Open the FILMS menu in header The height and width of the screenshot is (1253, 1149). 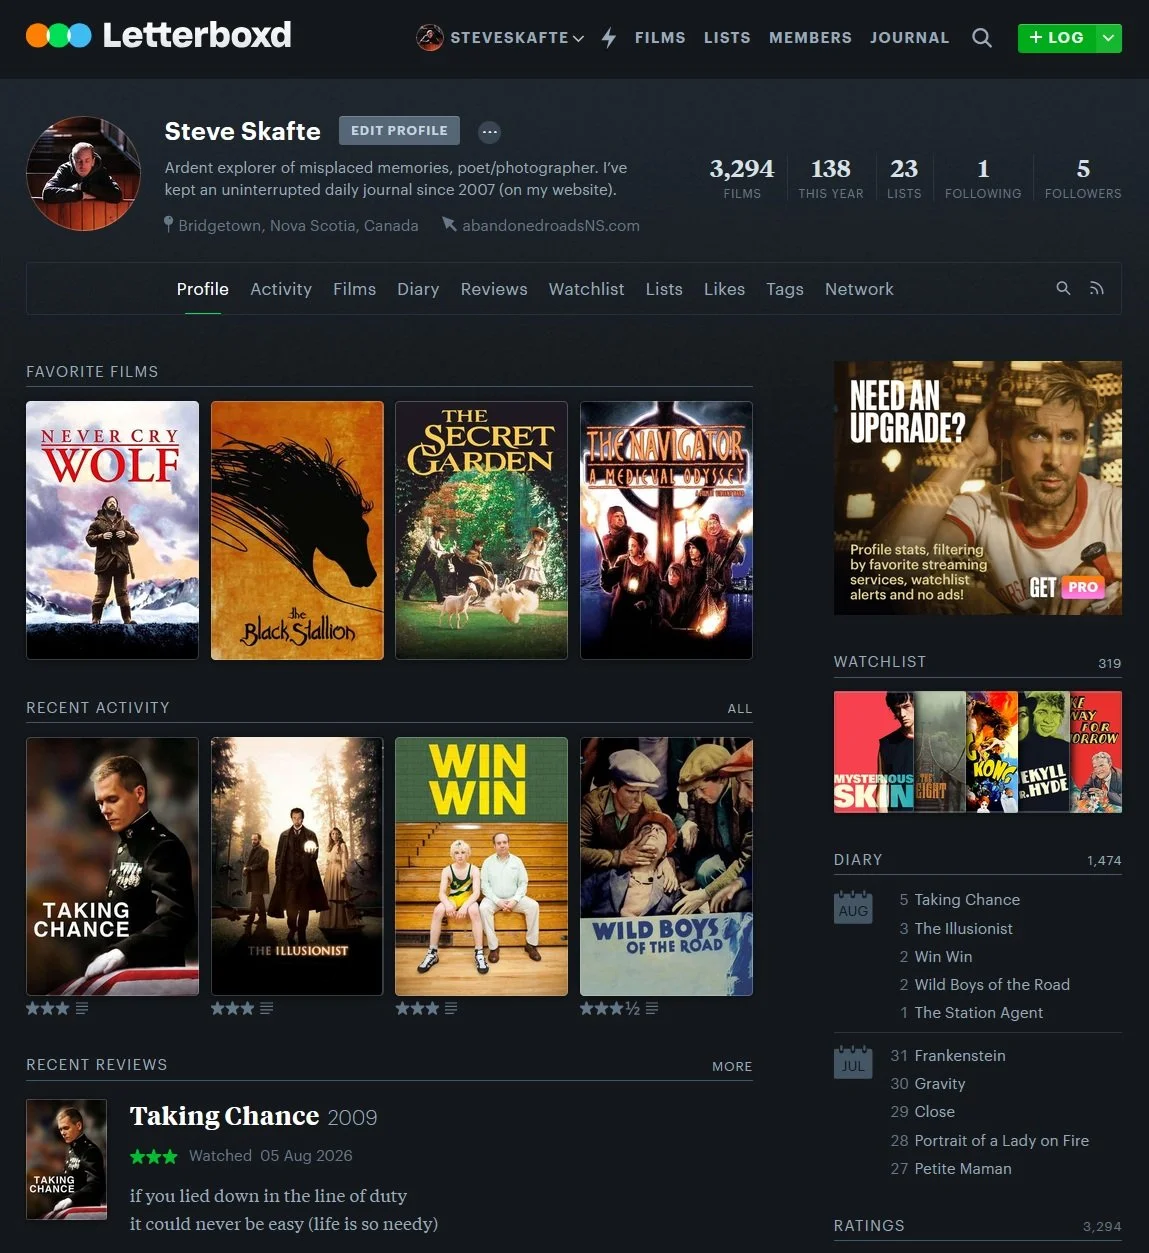[x=660, y=38]
